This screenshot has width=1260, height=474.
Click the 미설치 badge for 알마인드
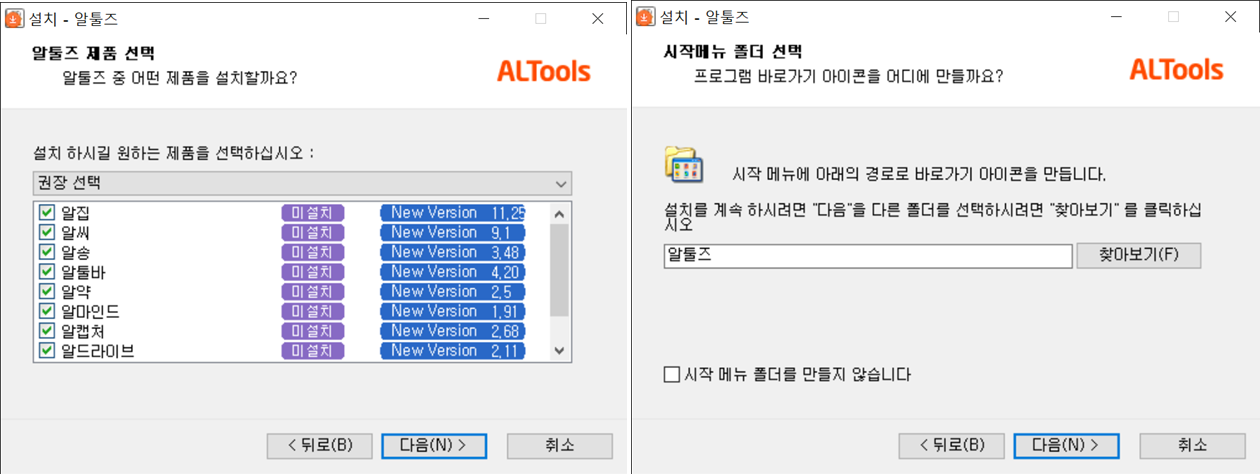(x=313, y=311)
